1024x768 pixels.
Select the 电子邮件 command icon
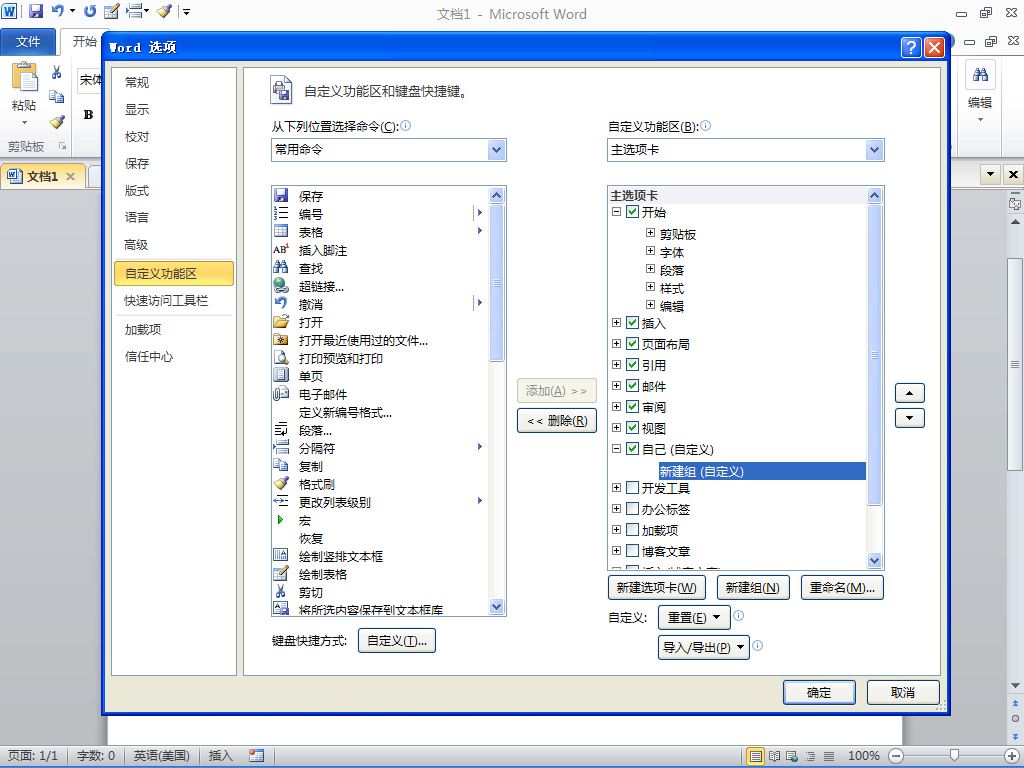pos(281,393)
